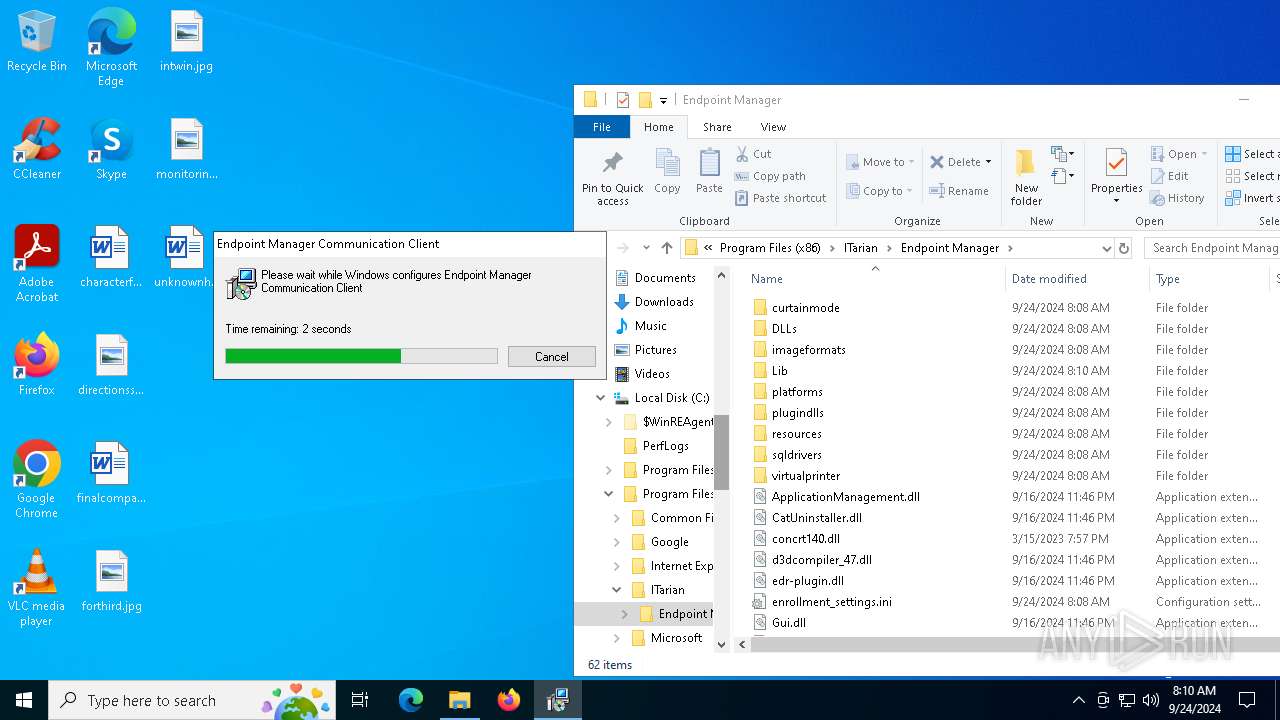Click Pin to Quick access in the ribbon
The height and width of the screenshot is (720, 1280).
click(x=613, y=178)
